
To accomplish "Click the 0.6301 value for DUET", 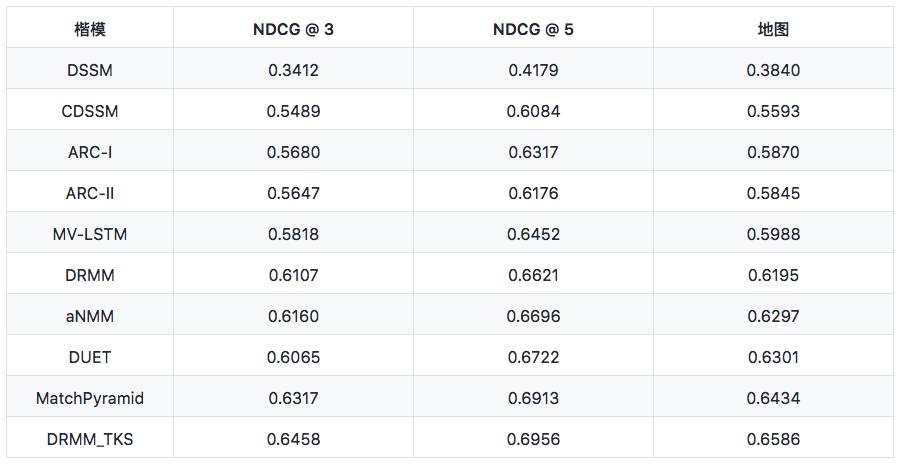I will [773, 357].
